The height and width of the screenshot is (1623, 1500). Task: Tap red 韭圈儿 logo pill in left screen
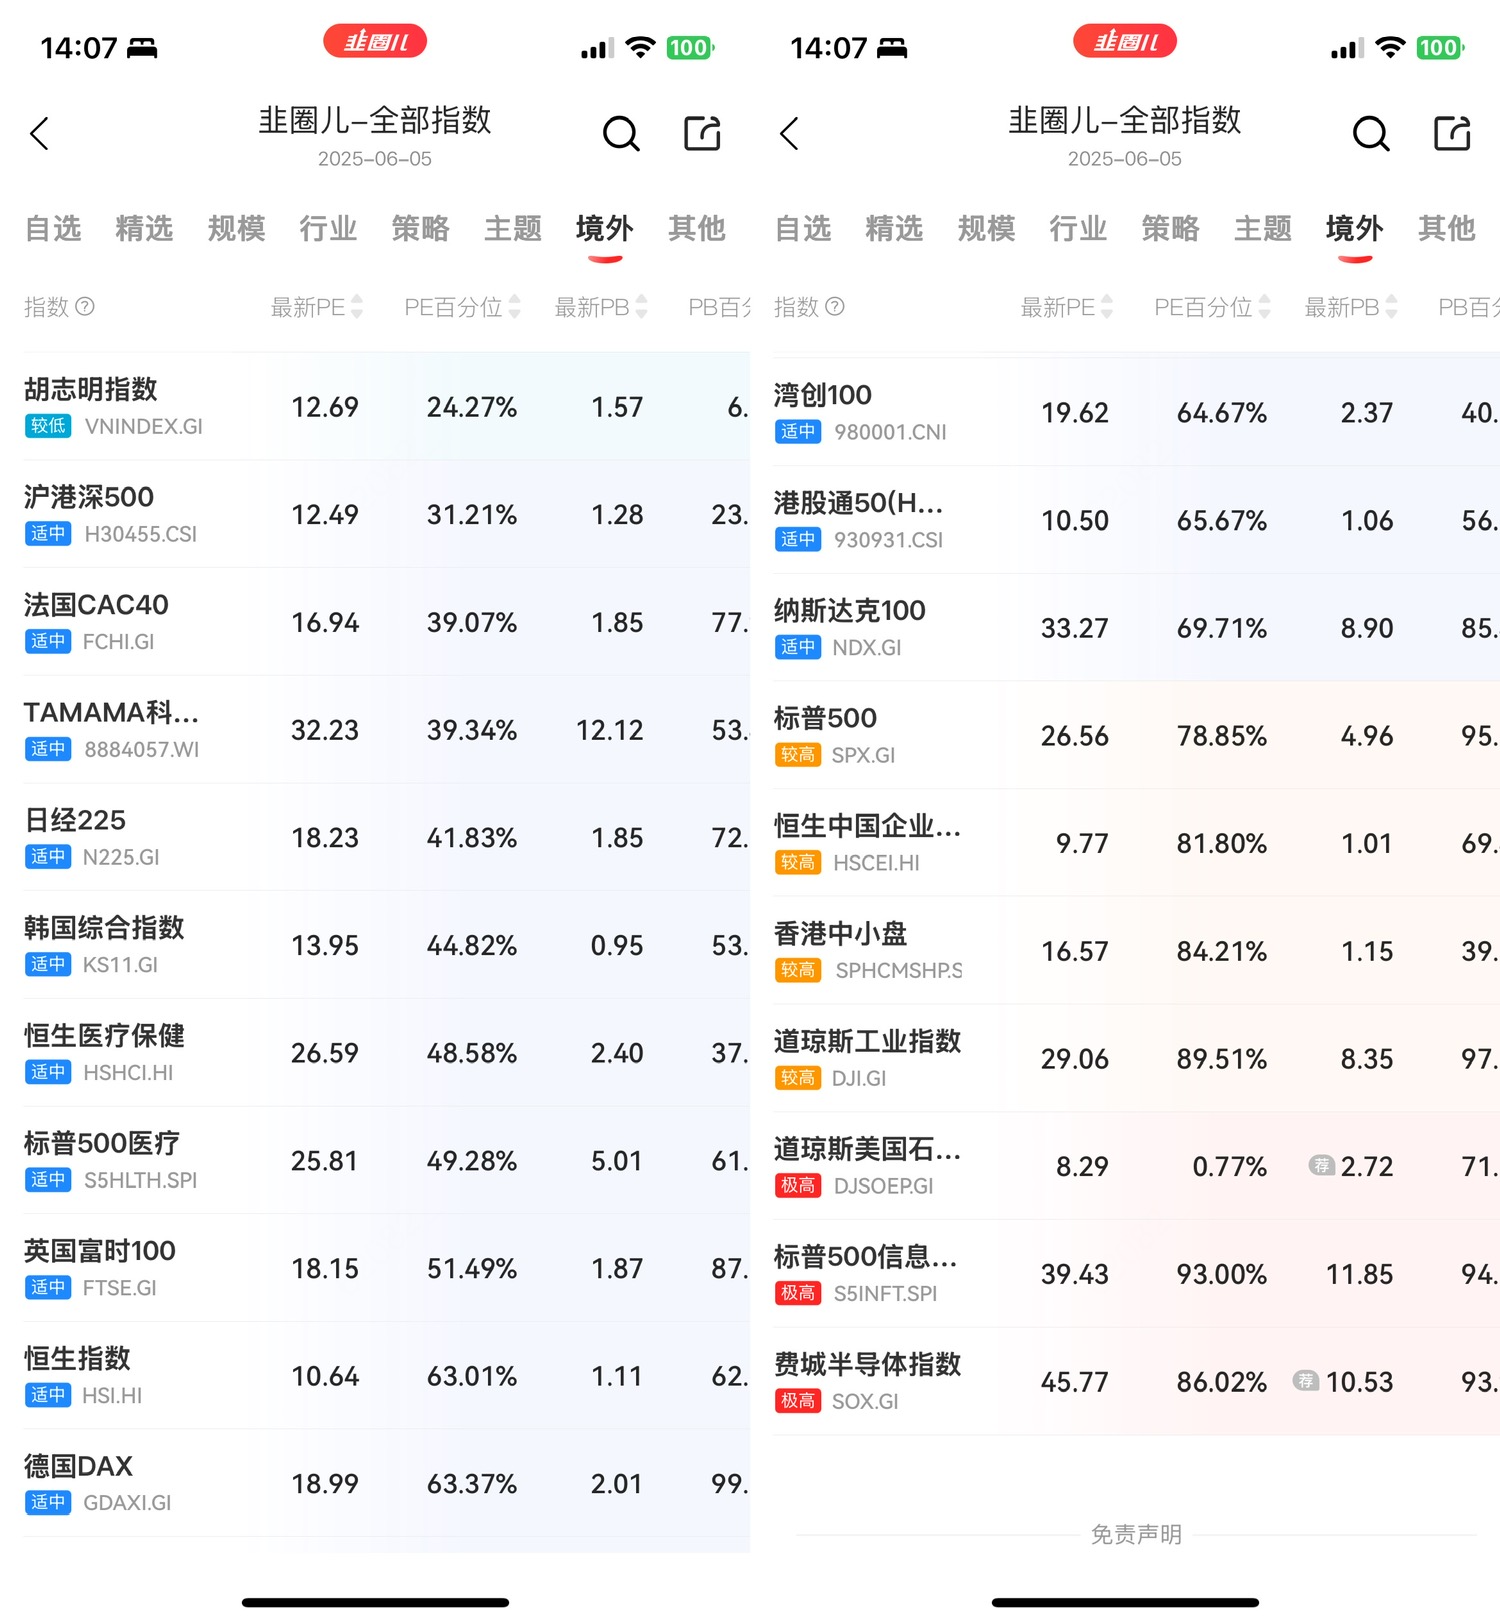[375, 41]
